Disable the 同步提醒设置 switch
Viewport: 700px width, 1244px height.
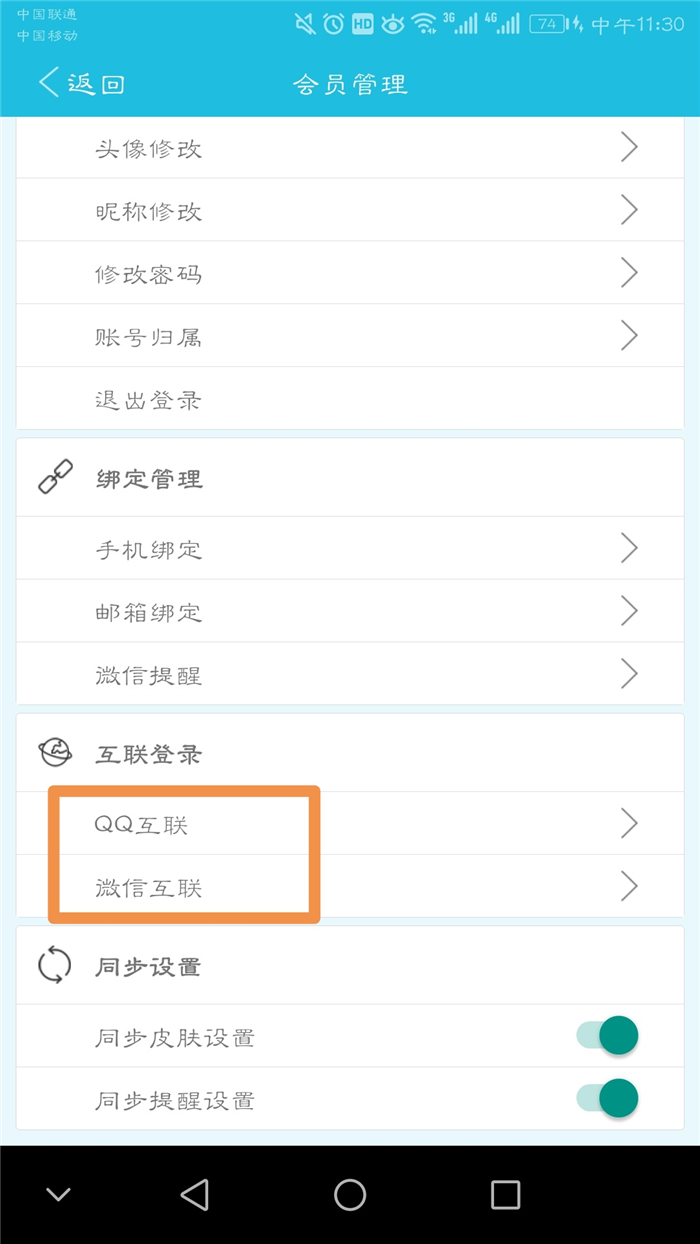(608, 1098)
